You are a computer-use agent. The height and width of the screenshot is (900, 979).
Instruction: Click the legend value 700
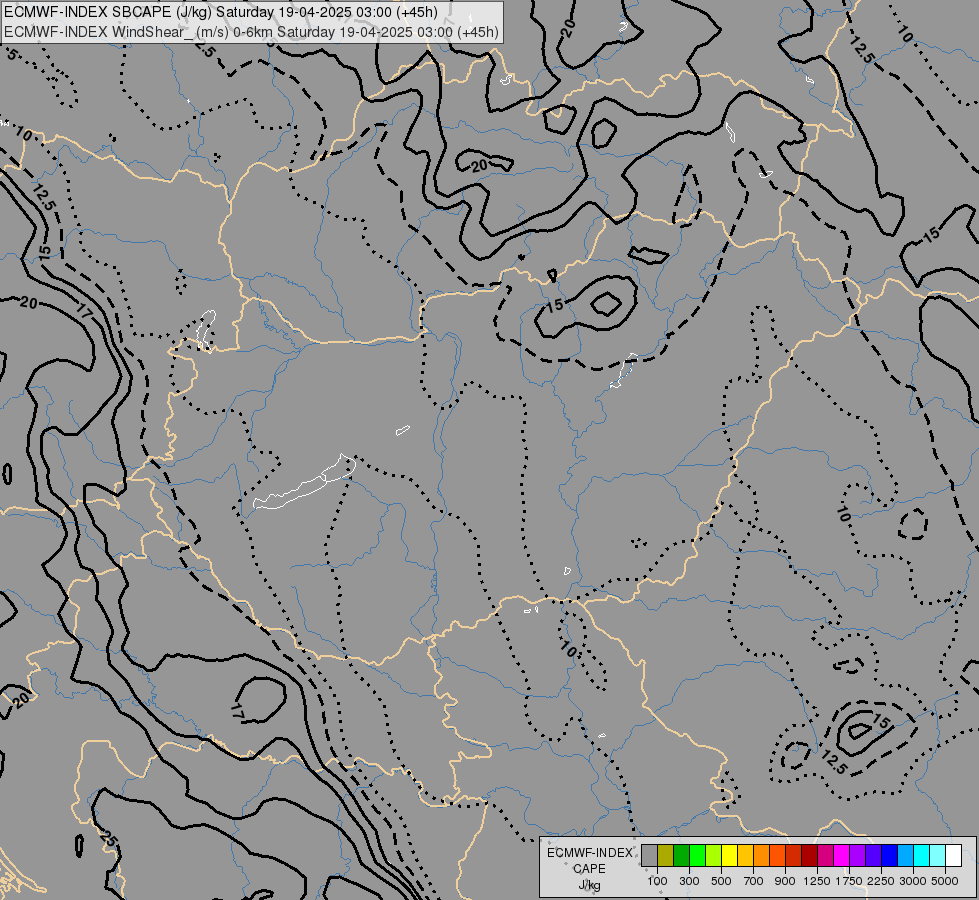[x=754, y=881]
